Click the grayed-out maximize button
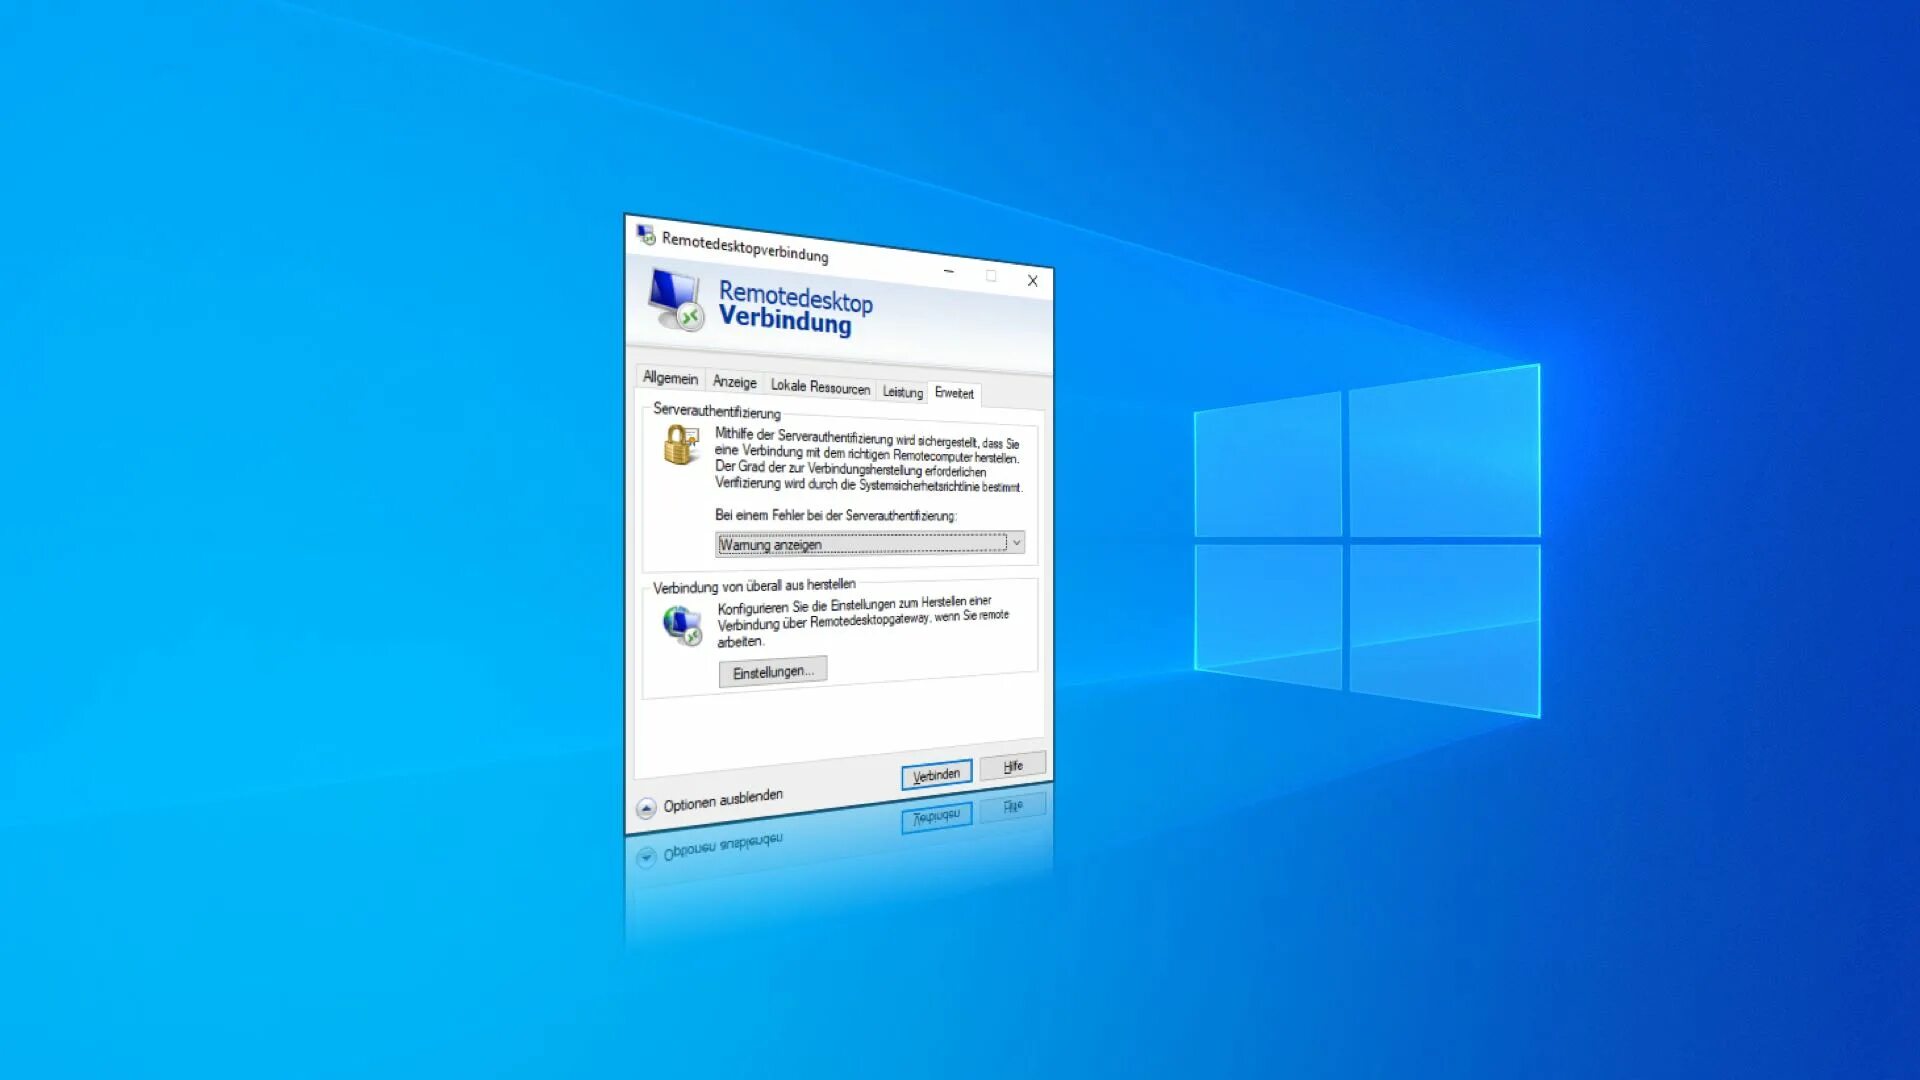 click(x=991, y=276)
